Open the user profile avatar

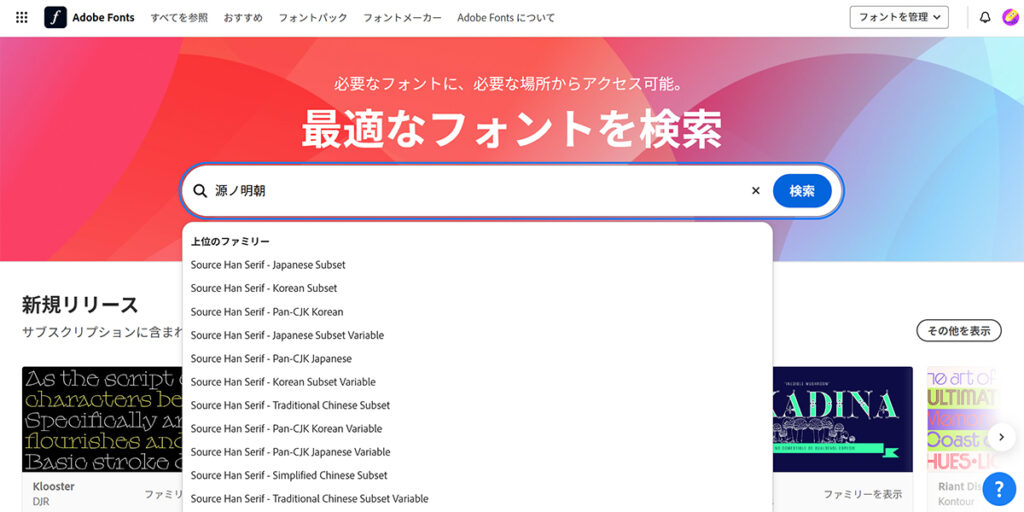pos(1010,18)
